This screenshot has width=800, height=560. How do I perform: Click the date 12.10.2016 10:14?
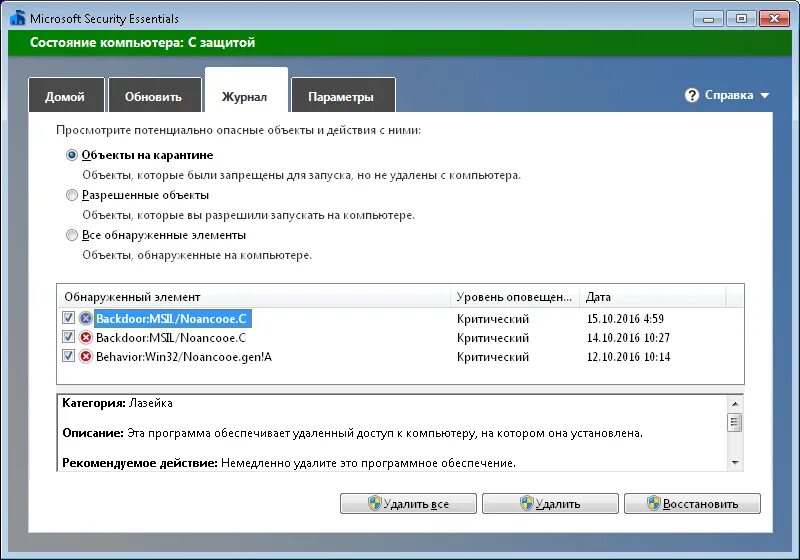coord(628,357)
